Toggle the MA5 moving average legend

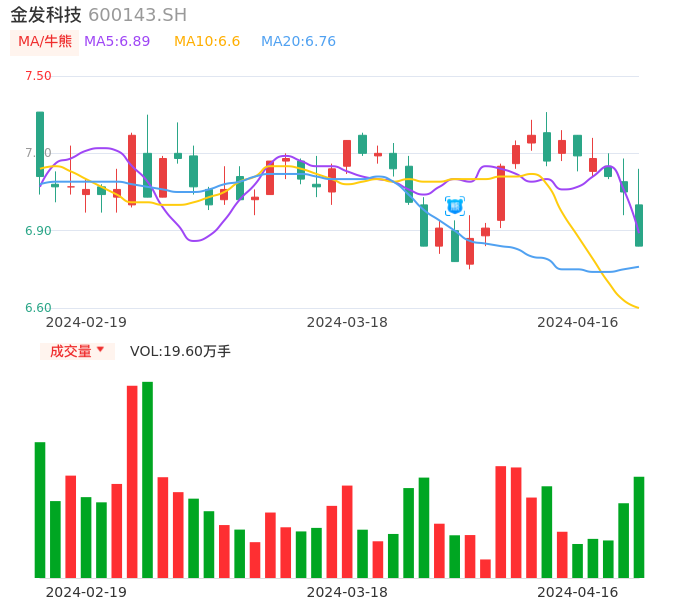pyautogui.click(x=117, y=42)
